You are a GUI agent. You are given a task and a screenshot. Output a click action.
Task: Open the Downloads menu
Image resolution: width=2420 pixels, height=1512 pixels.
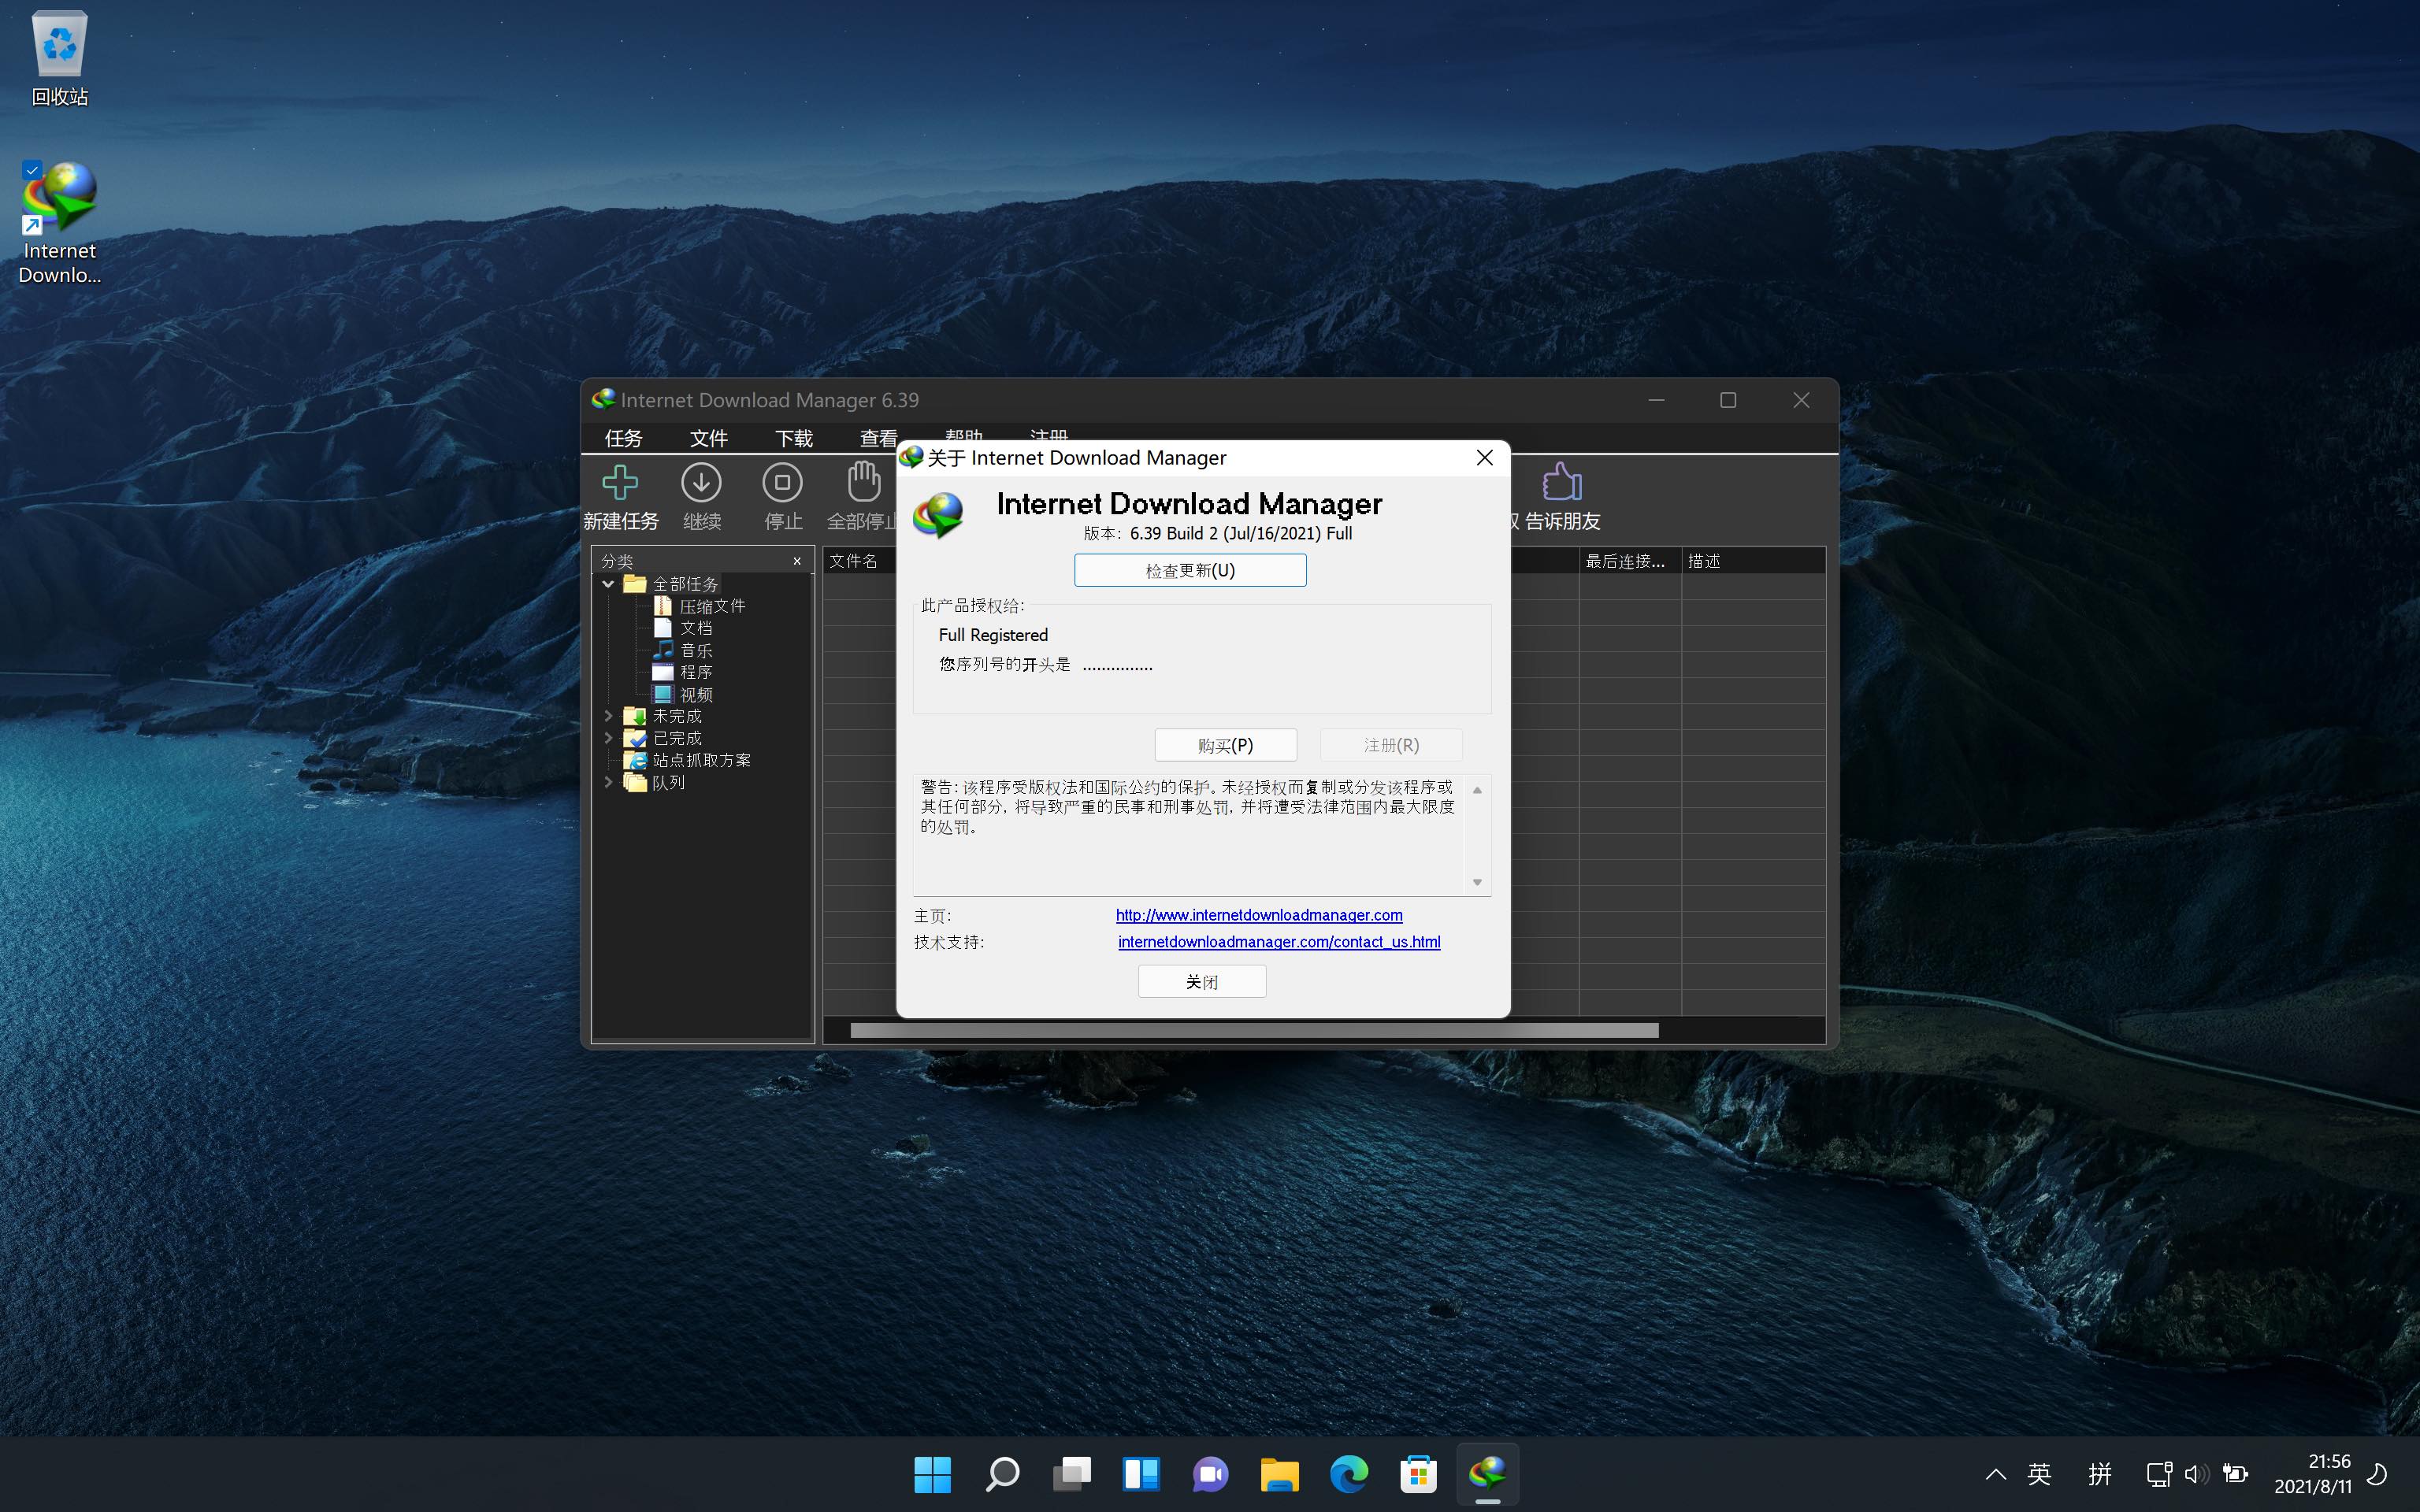coord(794,438)
